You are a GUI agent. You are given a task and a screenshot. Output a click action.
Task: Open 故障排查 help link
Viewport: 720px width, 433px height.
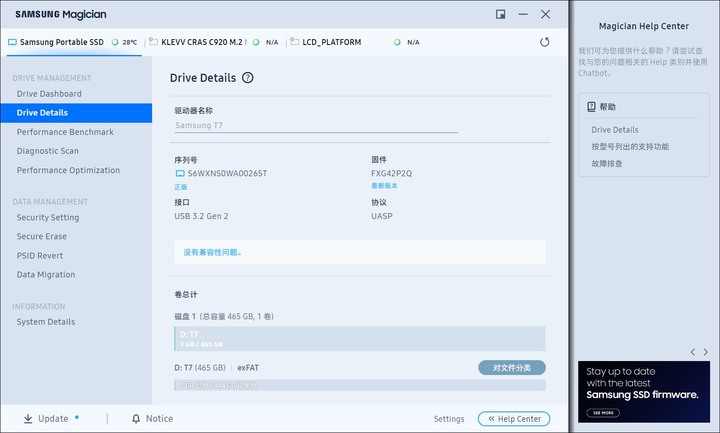(x=607, y=164)
